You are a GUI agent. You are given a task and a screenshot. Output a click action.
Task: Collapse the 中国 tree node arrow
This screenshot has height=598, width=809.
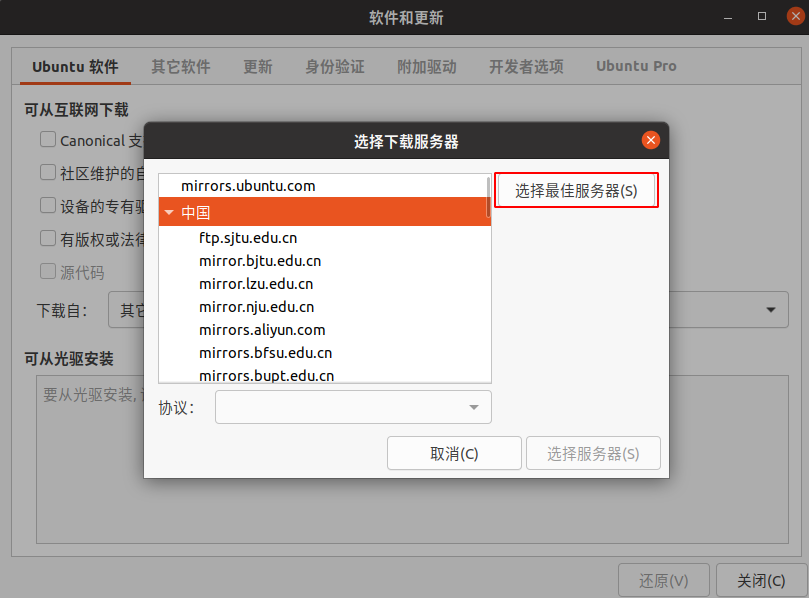169,213
